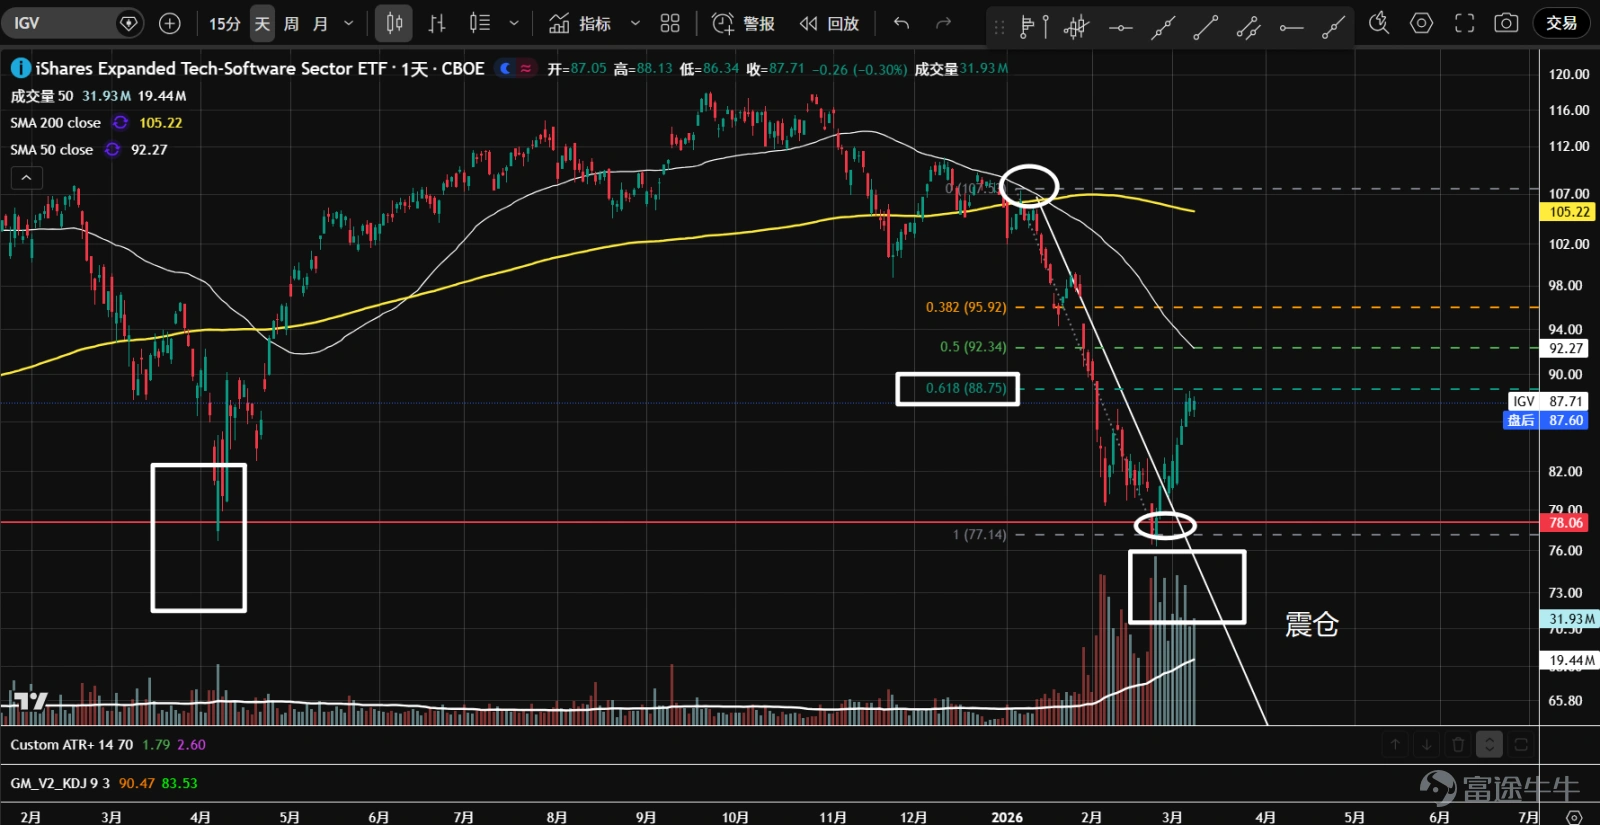Collapse the ATR pane chevron button
This screenshot has height=825, width=1600.
[1490, 744]
